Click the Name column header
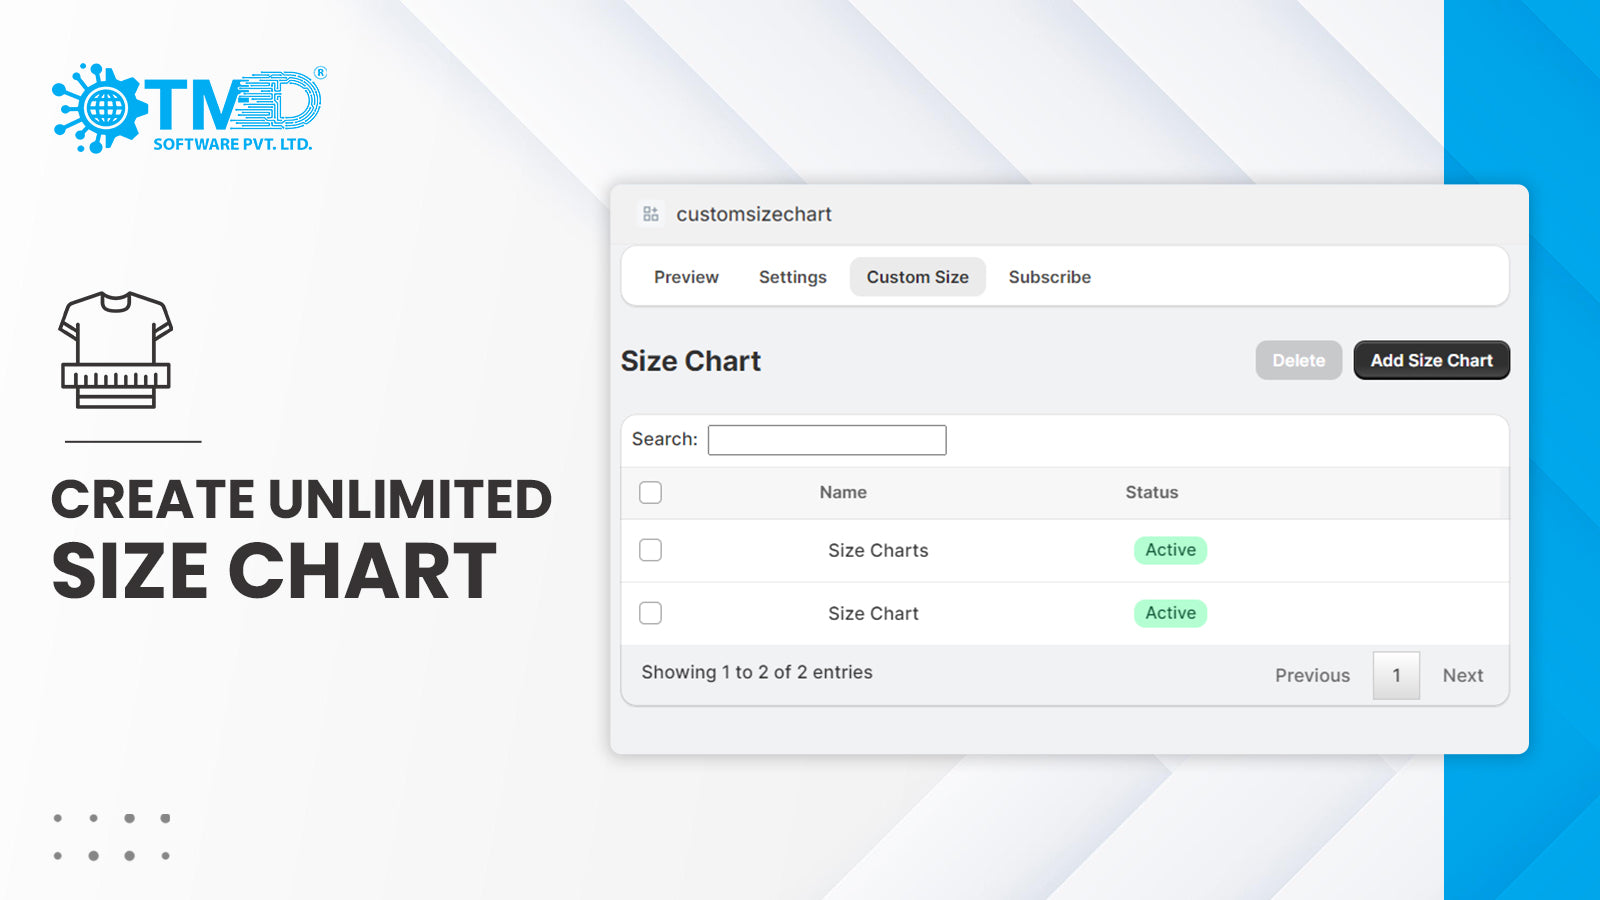 [843, 492]
